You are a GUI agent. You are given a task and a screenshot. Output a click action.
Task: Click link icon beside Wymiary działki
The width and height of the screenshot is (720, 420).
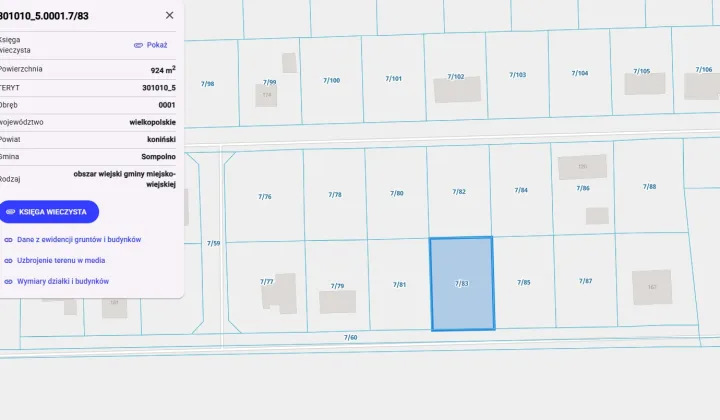(8, 281)
